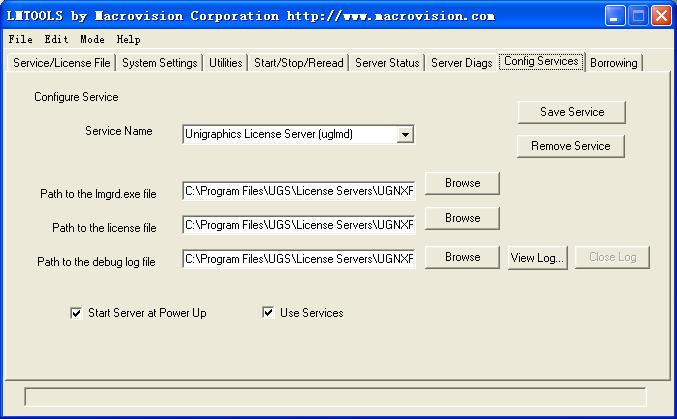Expand the Service Name dropdown arrow
Screen dimensions: 677x419
(405, 134)
